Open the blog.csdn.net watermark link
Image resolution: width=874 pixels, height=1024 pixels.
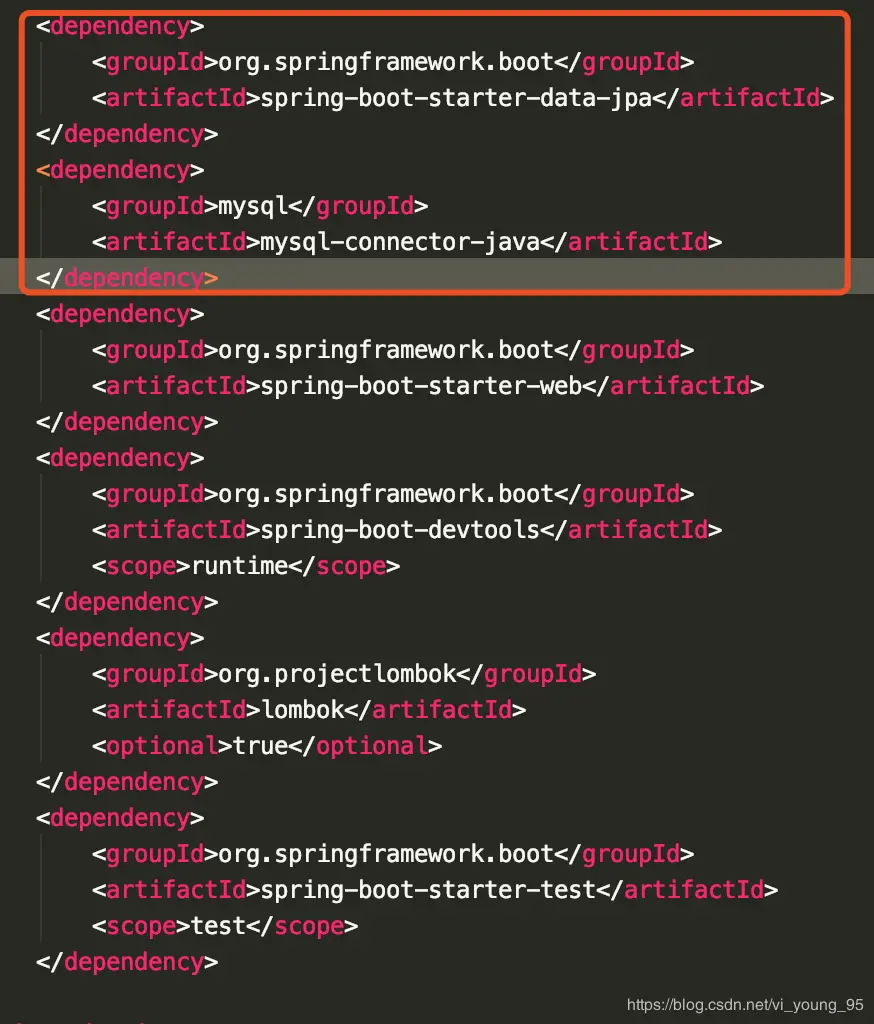tap(745, 1004)
